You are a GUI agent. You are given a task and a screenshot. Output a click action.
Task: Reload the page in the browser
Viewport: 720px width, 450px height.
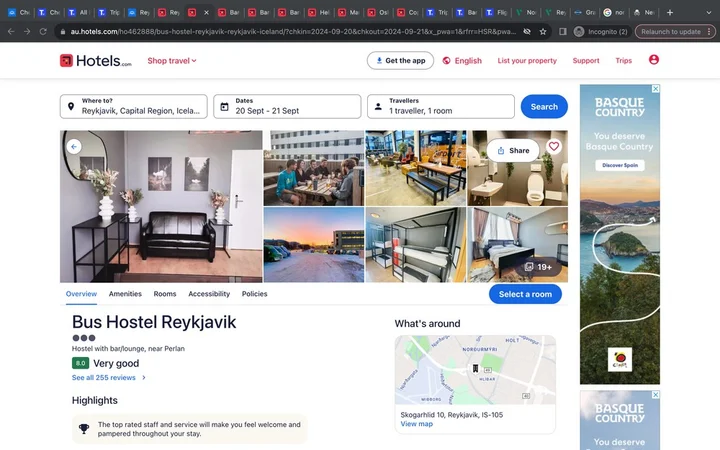[x=44, y=31]
